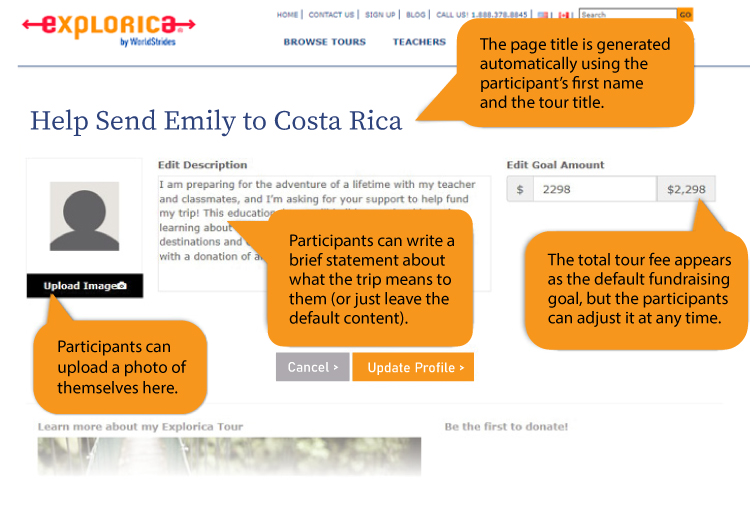
Task: Go to the Home link
Action: pos(287,15)
